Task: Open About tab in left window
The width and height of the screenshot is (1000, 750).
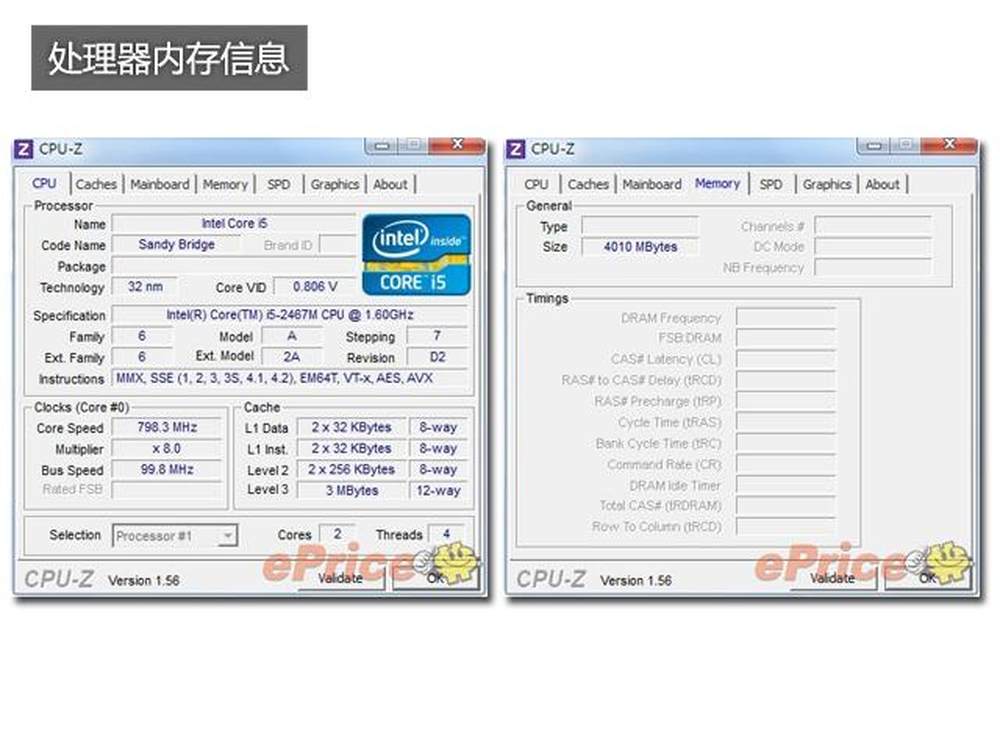Action: [390, 184]
